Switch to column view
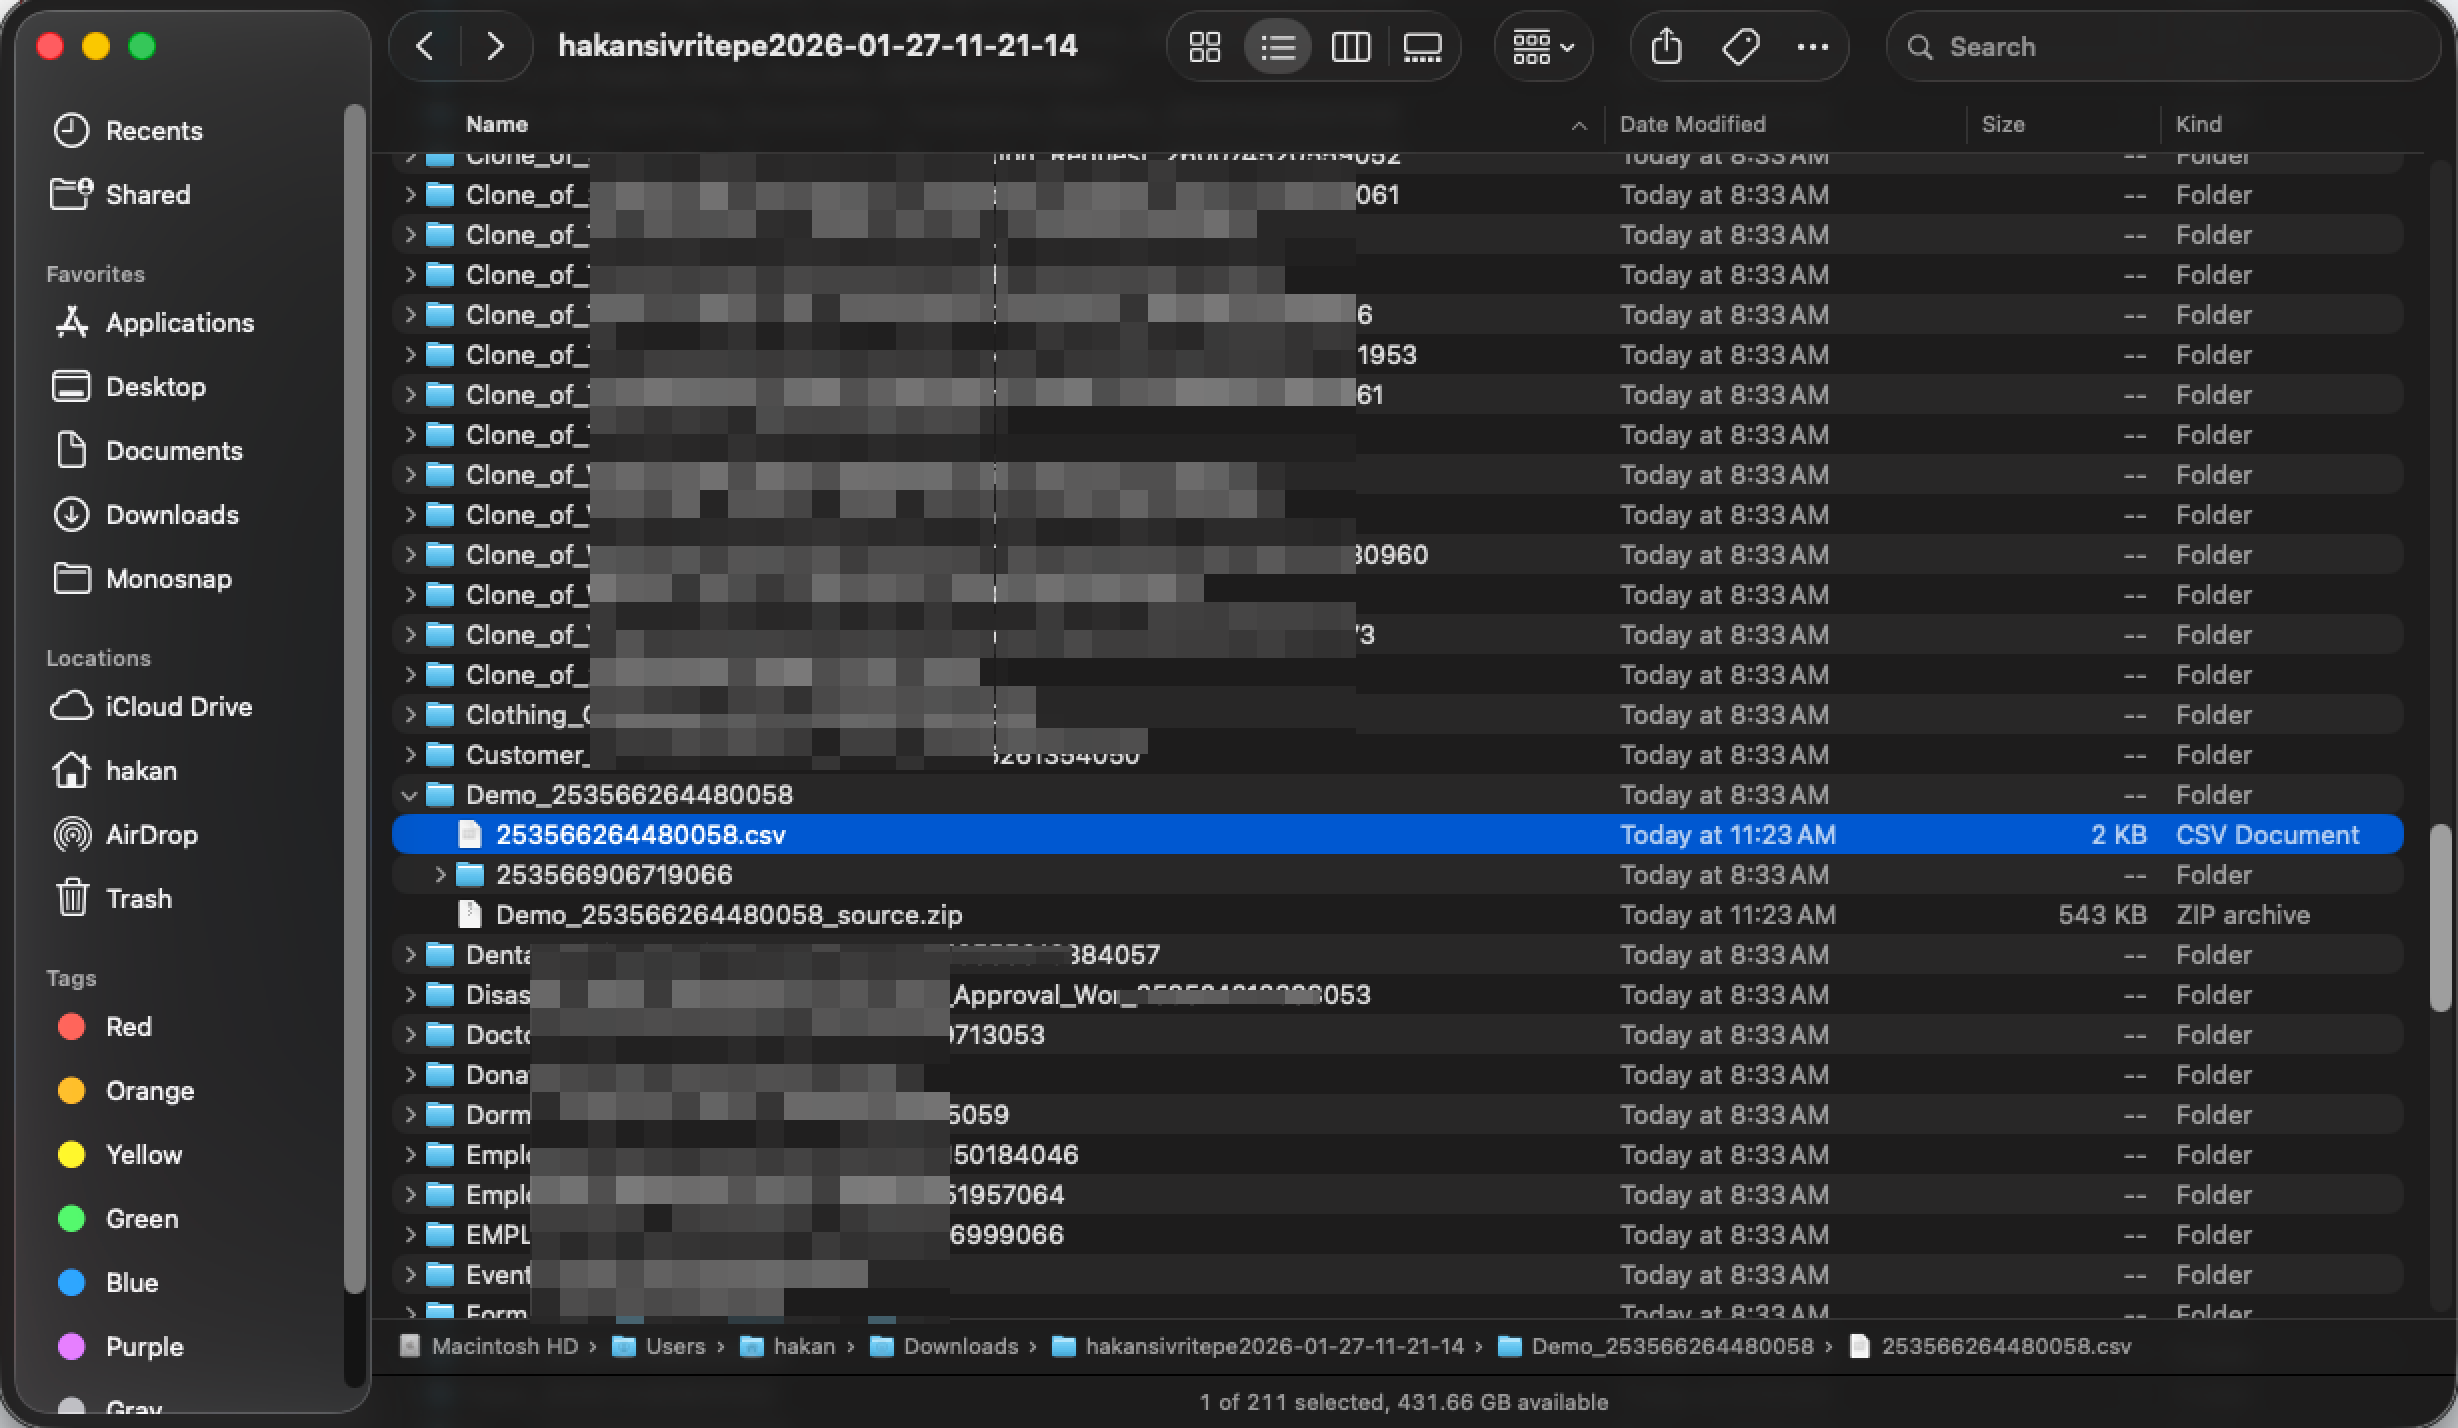This screenshot has width=2458, height=1428. click(x=1351, y=46)
